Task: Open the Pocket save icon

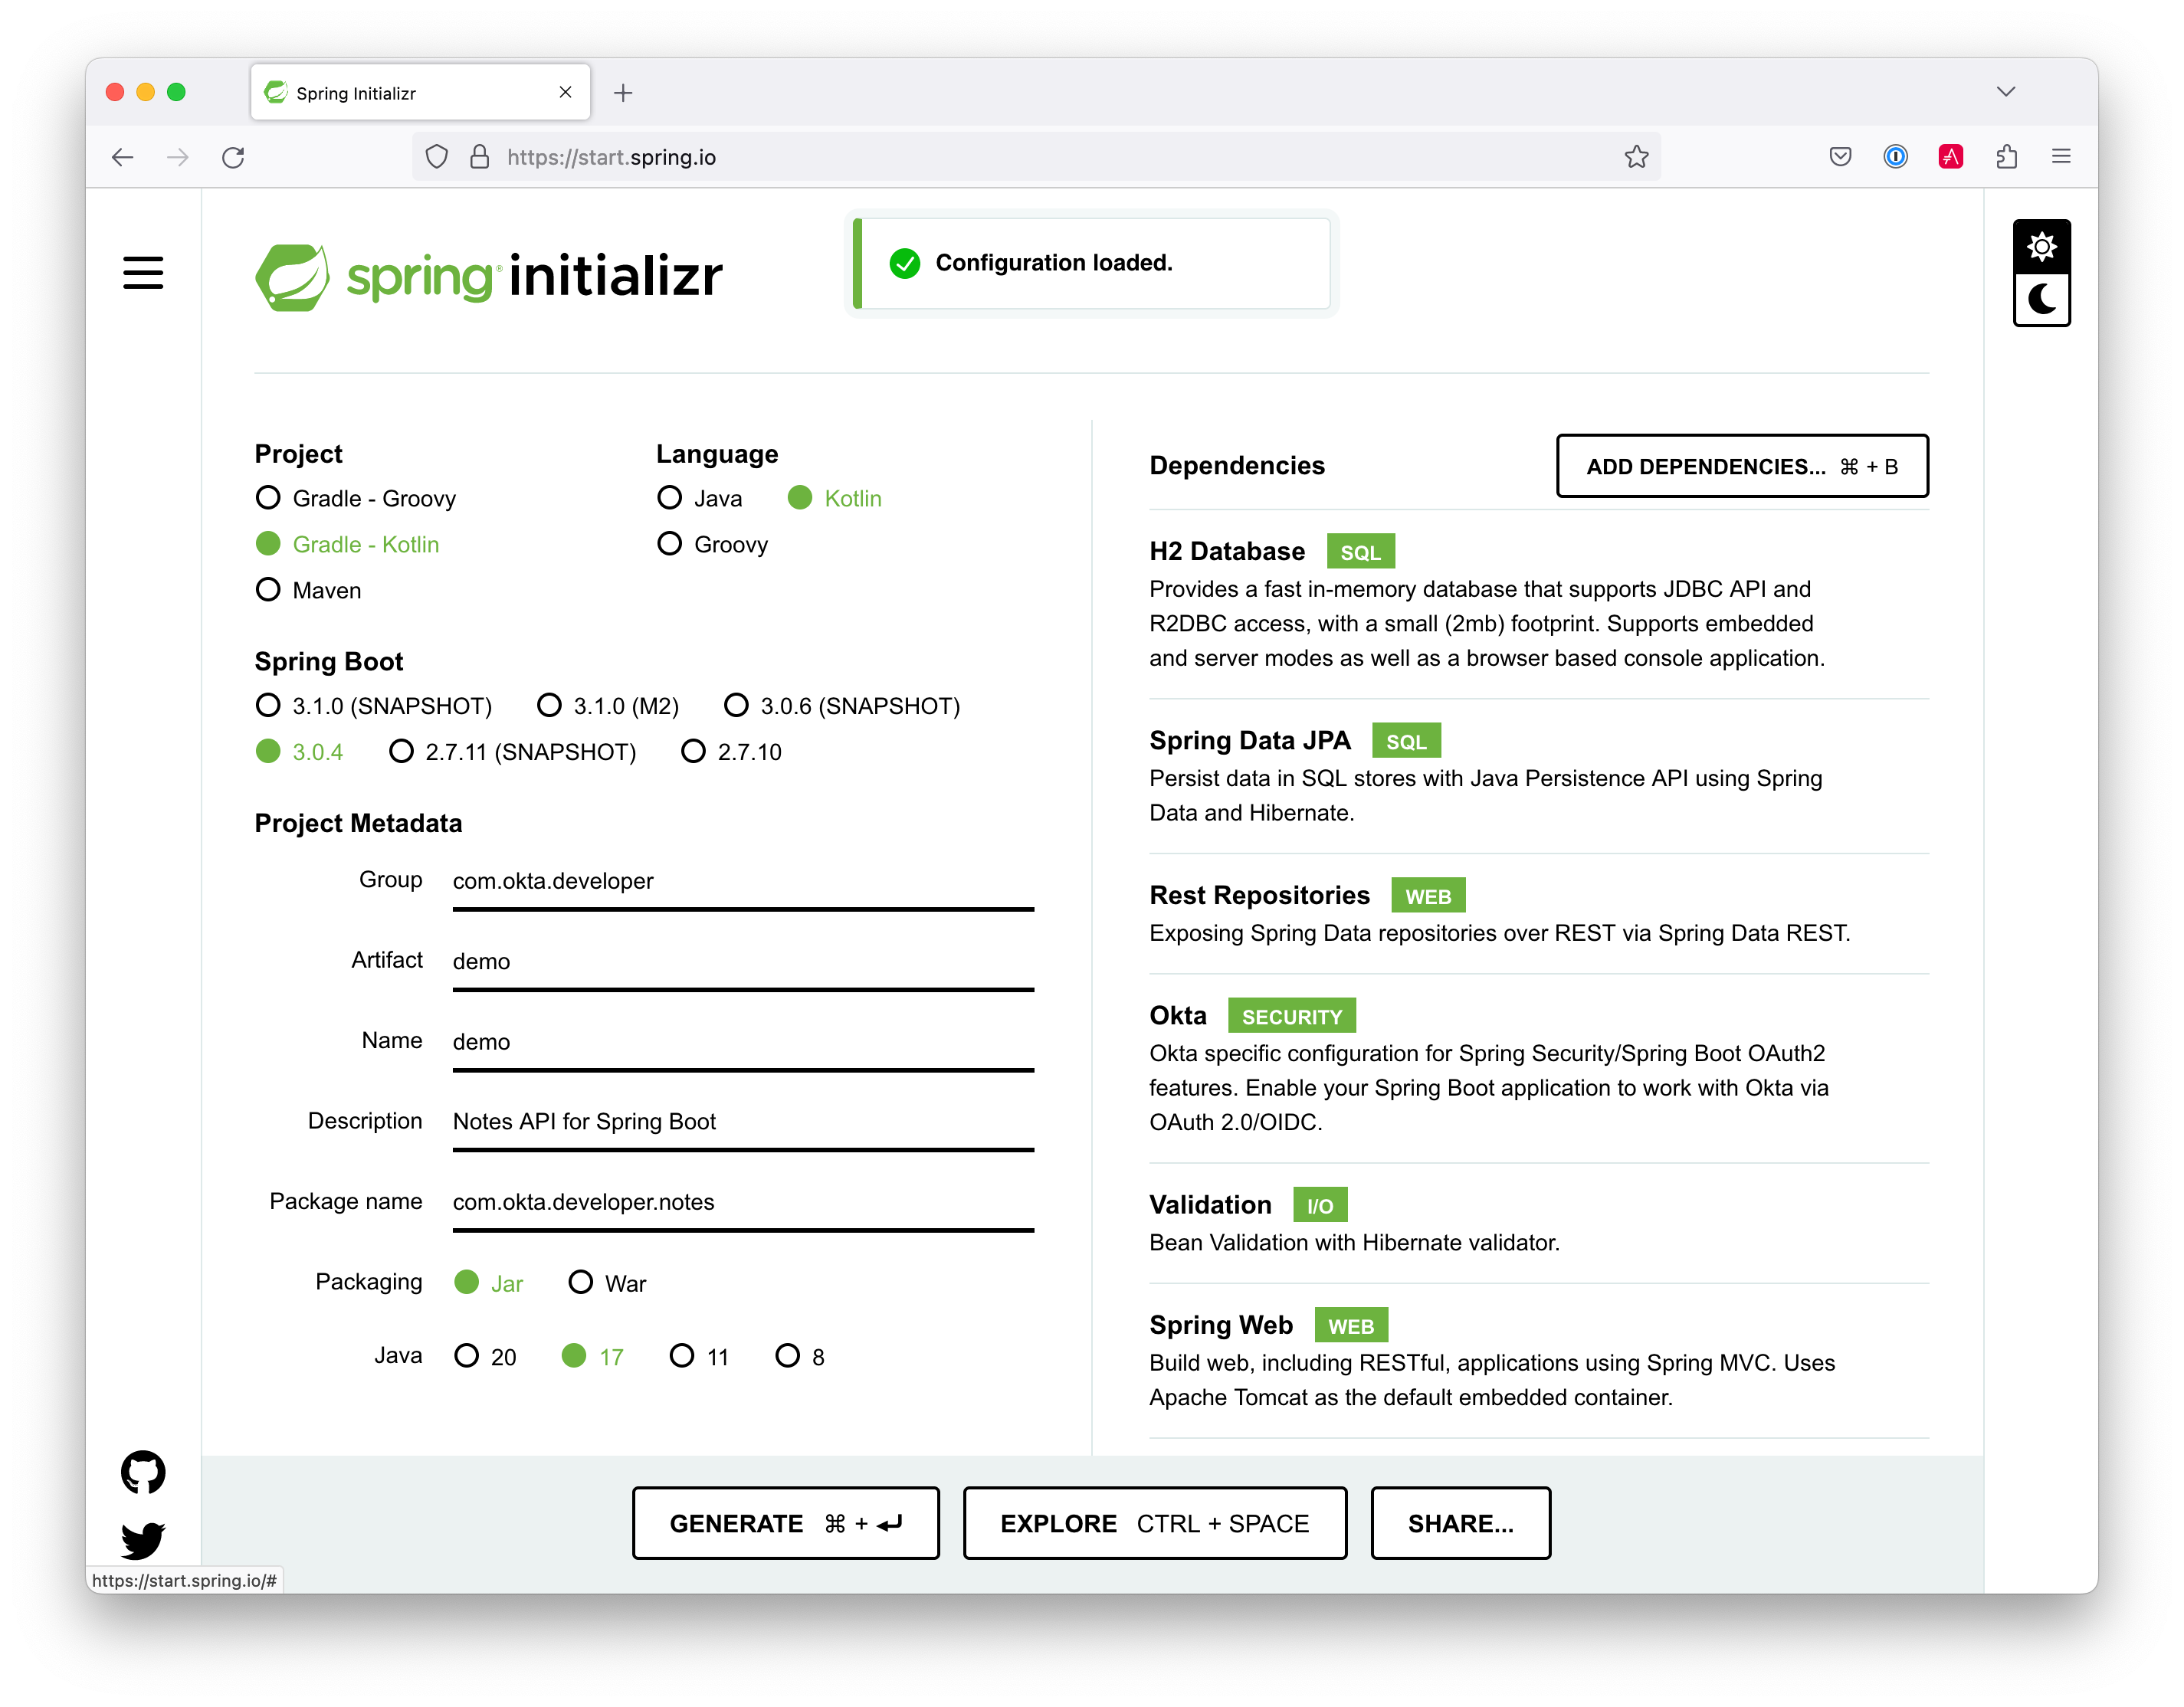Action: pyautogui.click(x=1840, y=157)
